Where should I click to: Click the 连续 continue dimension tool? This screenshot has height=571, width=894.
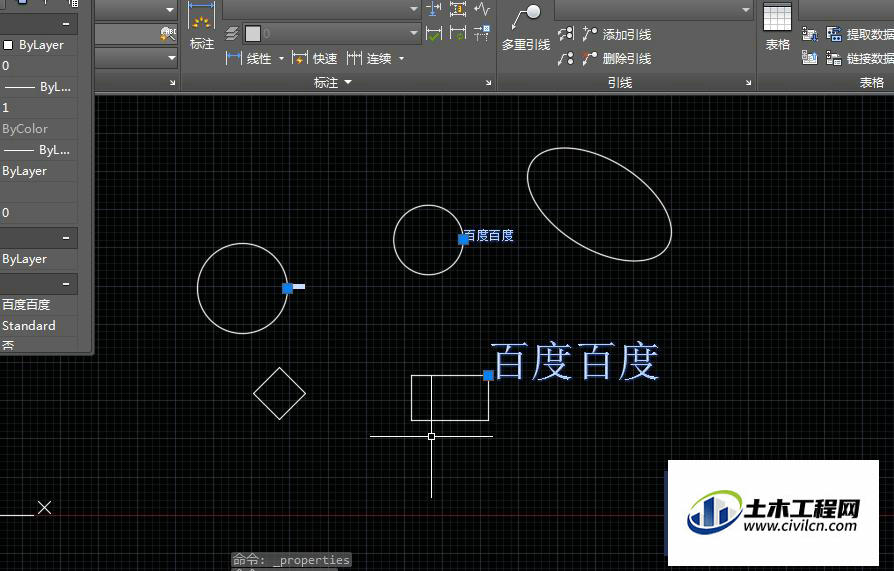pos(369,58)
